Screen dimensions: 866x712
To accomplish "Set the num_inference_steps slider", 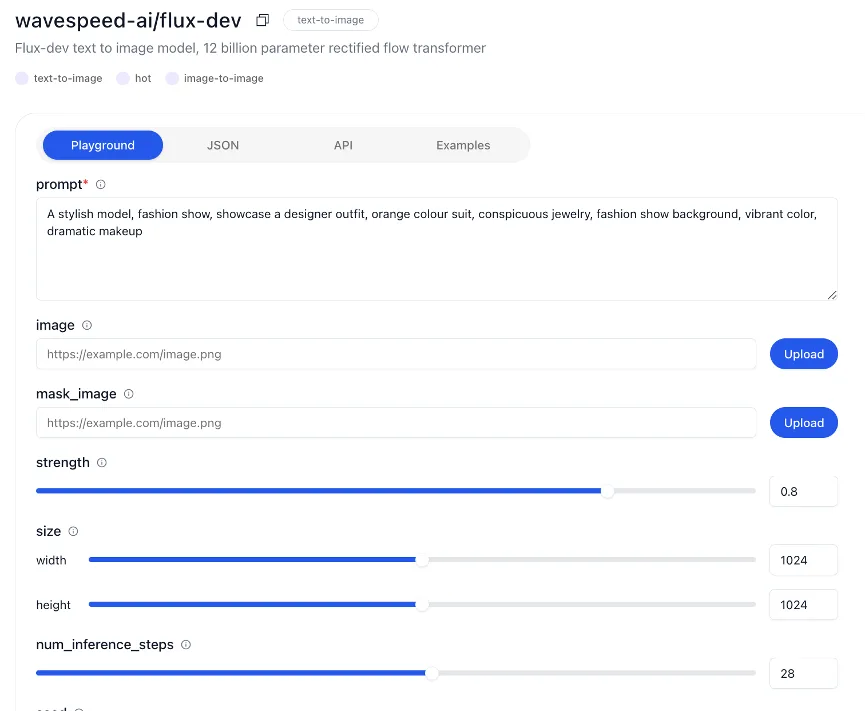I will point(432,673).
